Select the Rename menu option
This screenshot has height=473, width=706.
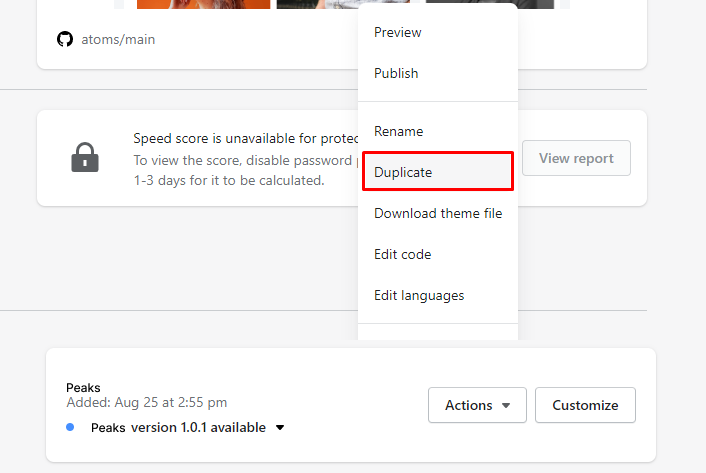click(398, 131)
